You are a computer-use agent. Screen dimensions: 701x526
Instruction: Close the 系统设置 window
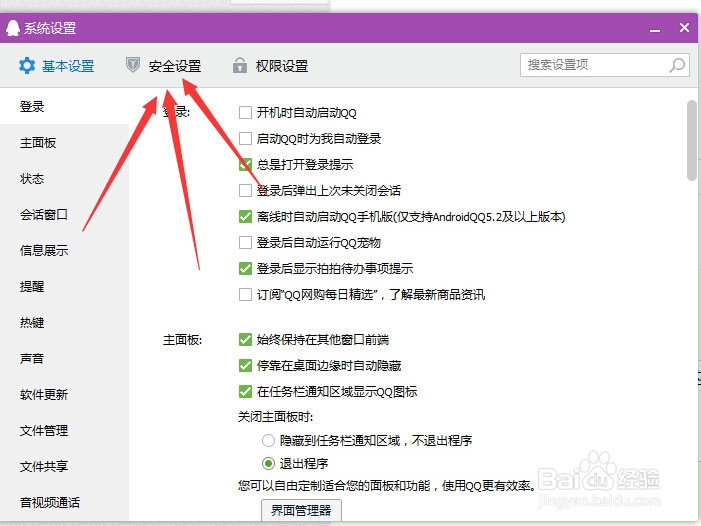pyautogui.click(x=684, y=28)
